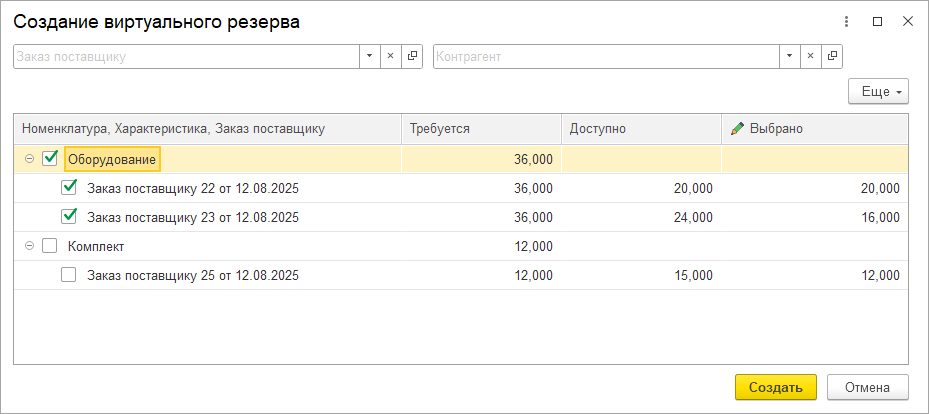This screenshot has width=929, height=414.
Task: Click the Отмена button
Action: click(x=867, y=387)
